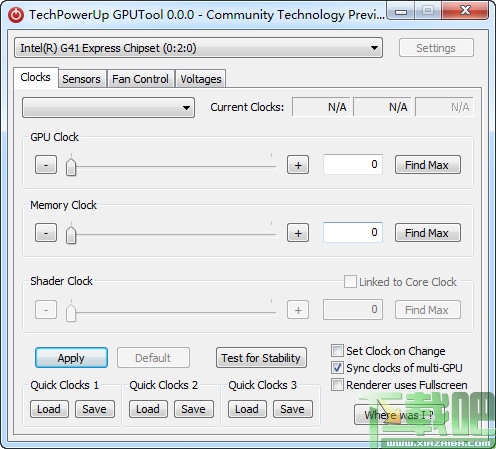This screenshot has height=449, width=496.
Task: Enable Set Clock on Change checkbox
Action: point(337,351)
